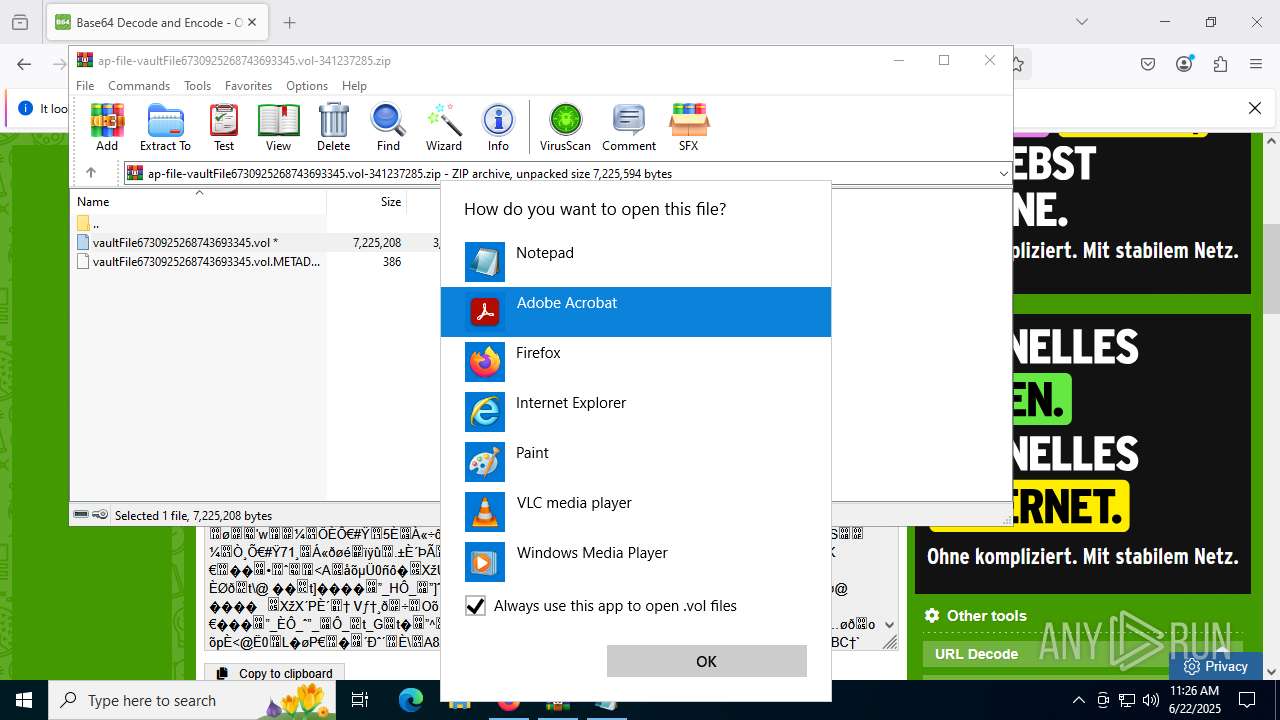Click the browser back arrow
The height and width of the screenshot is (720, 1280).
point(24,64)
